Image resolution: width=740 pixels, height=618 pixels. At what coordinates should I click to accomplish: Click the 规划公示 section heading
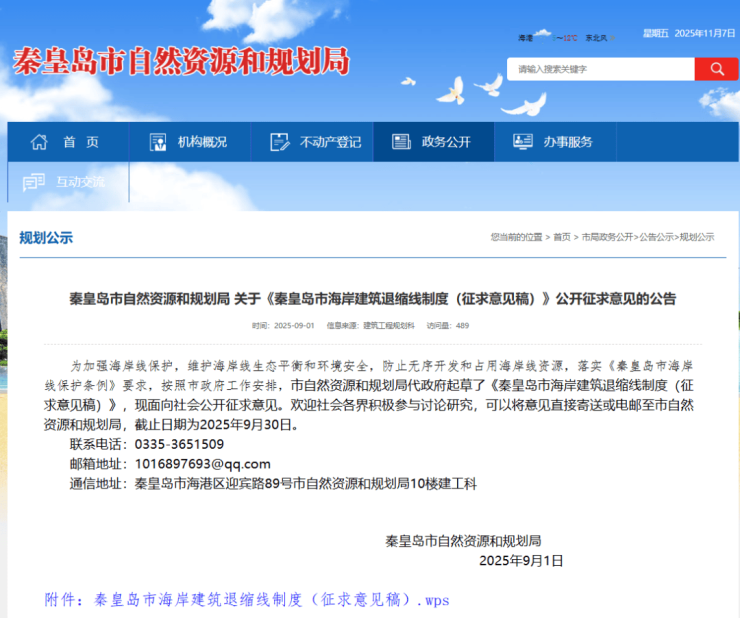[46, 237]
